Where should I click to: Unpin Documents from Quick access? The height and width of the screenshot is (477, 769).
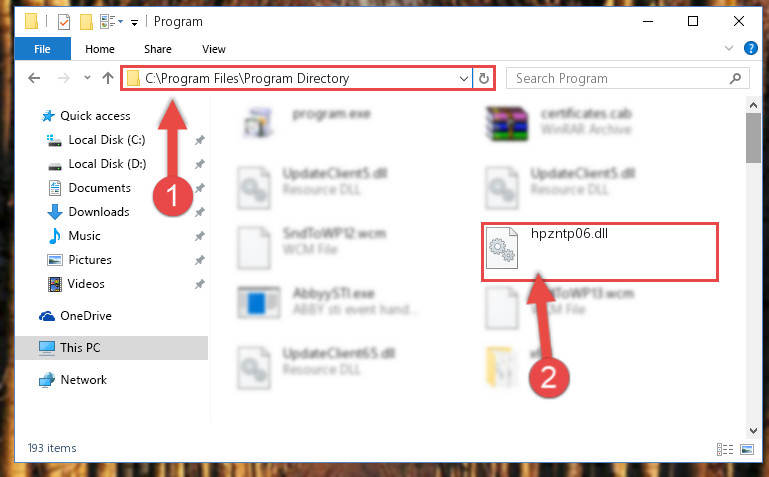coord(200,188)
